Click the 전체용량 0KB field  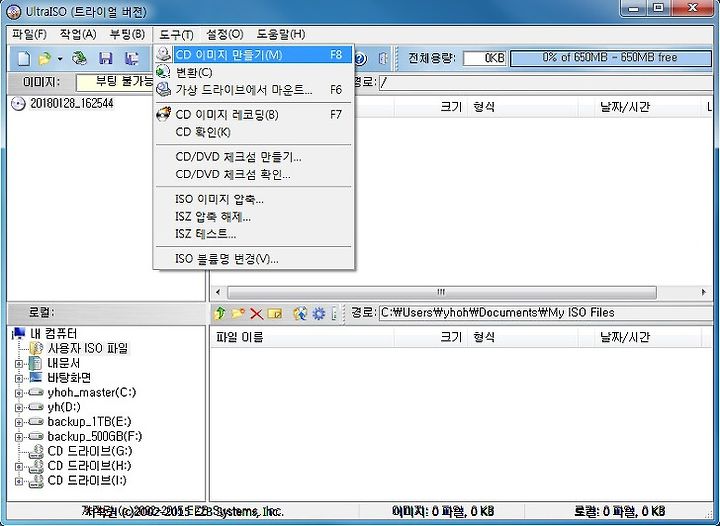coord(484,58)
